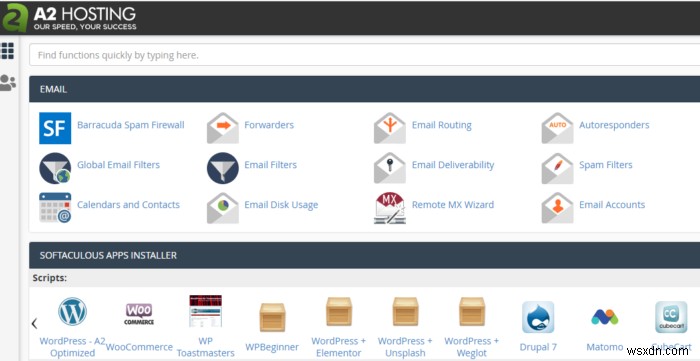Image resolution: width=700 pixels, height=361 pixels.
Task: Click the Remote MX Wizard icon
Action: point(390,208)
